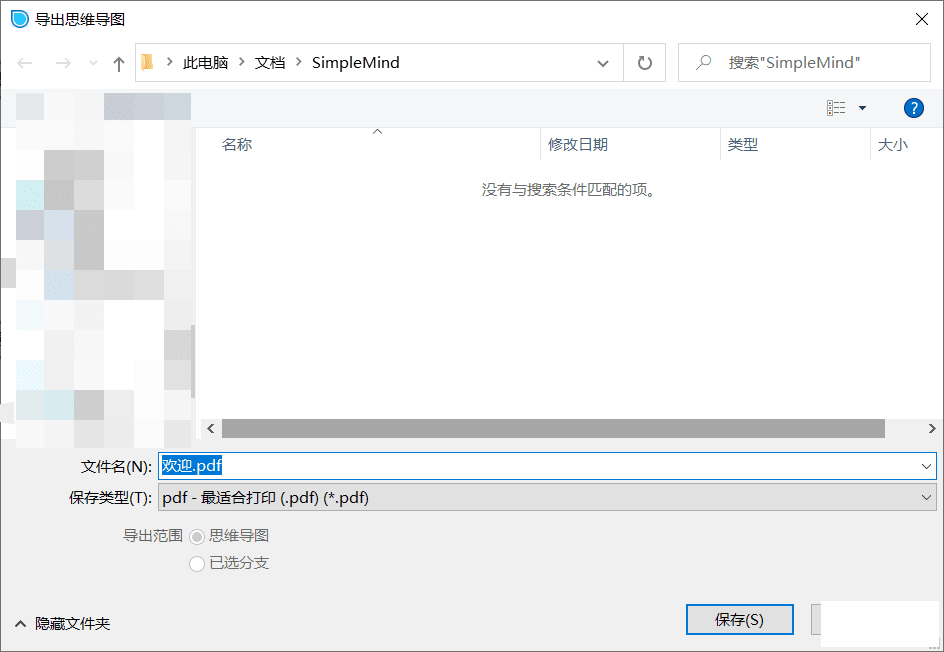944x652 pixels.
Task: Click the folder icon in address bar
Action: [x=148, y=63]
